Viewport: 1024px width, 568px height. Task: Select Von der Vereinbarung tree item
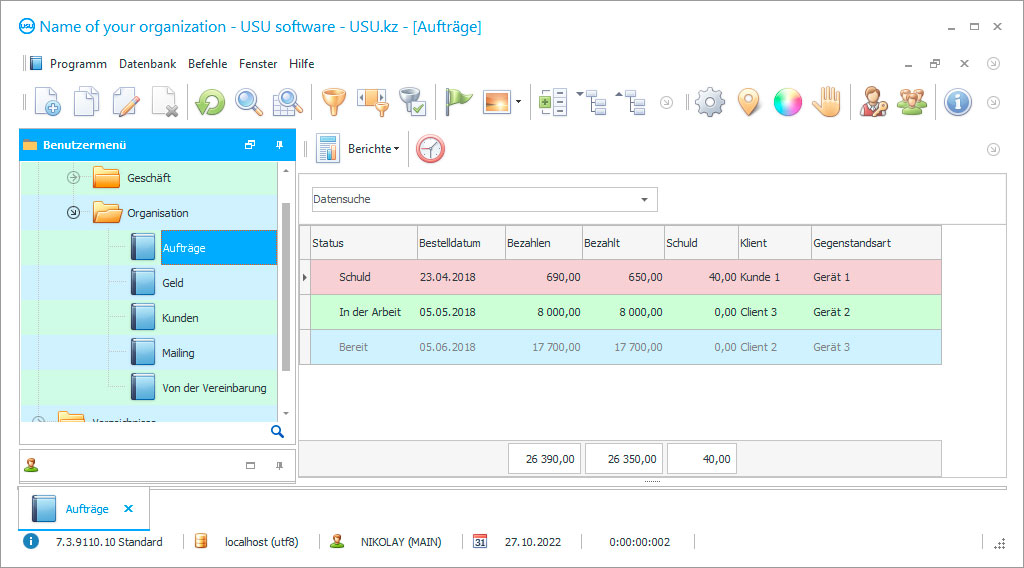214,388
